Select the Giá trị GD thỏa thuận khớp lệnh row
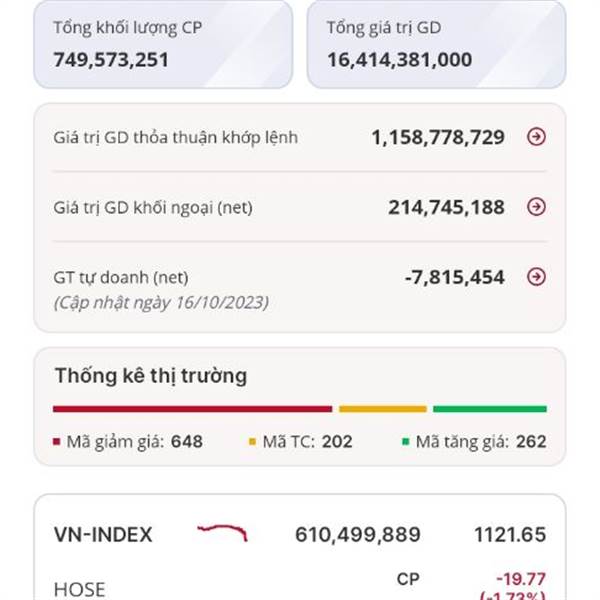600x600 pixels. [x=300, y=137]
